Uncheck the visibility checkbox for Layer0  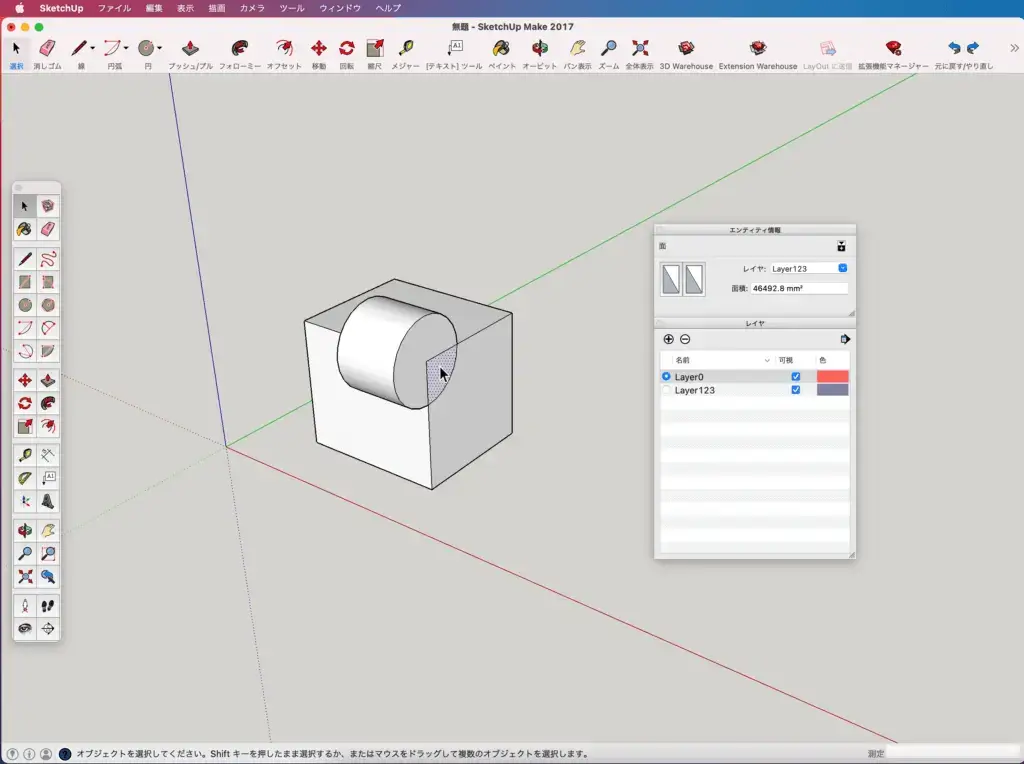[795, 377]
